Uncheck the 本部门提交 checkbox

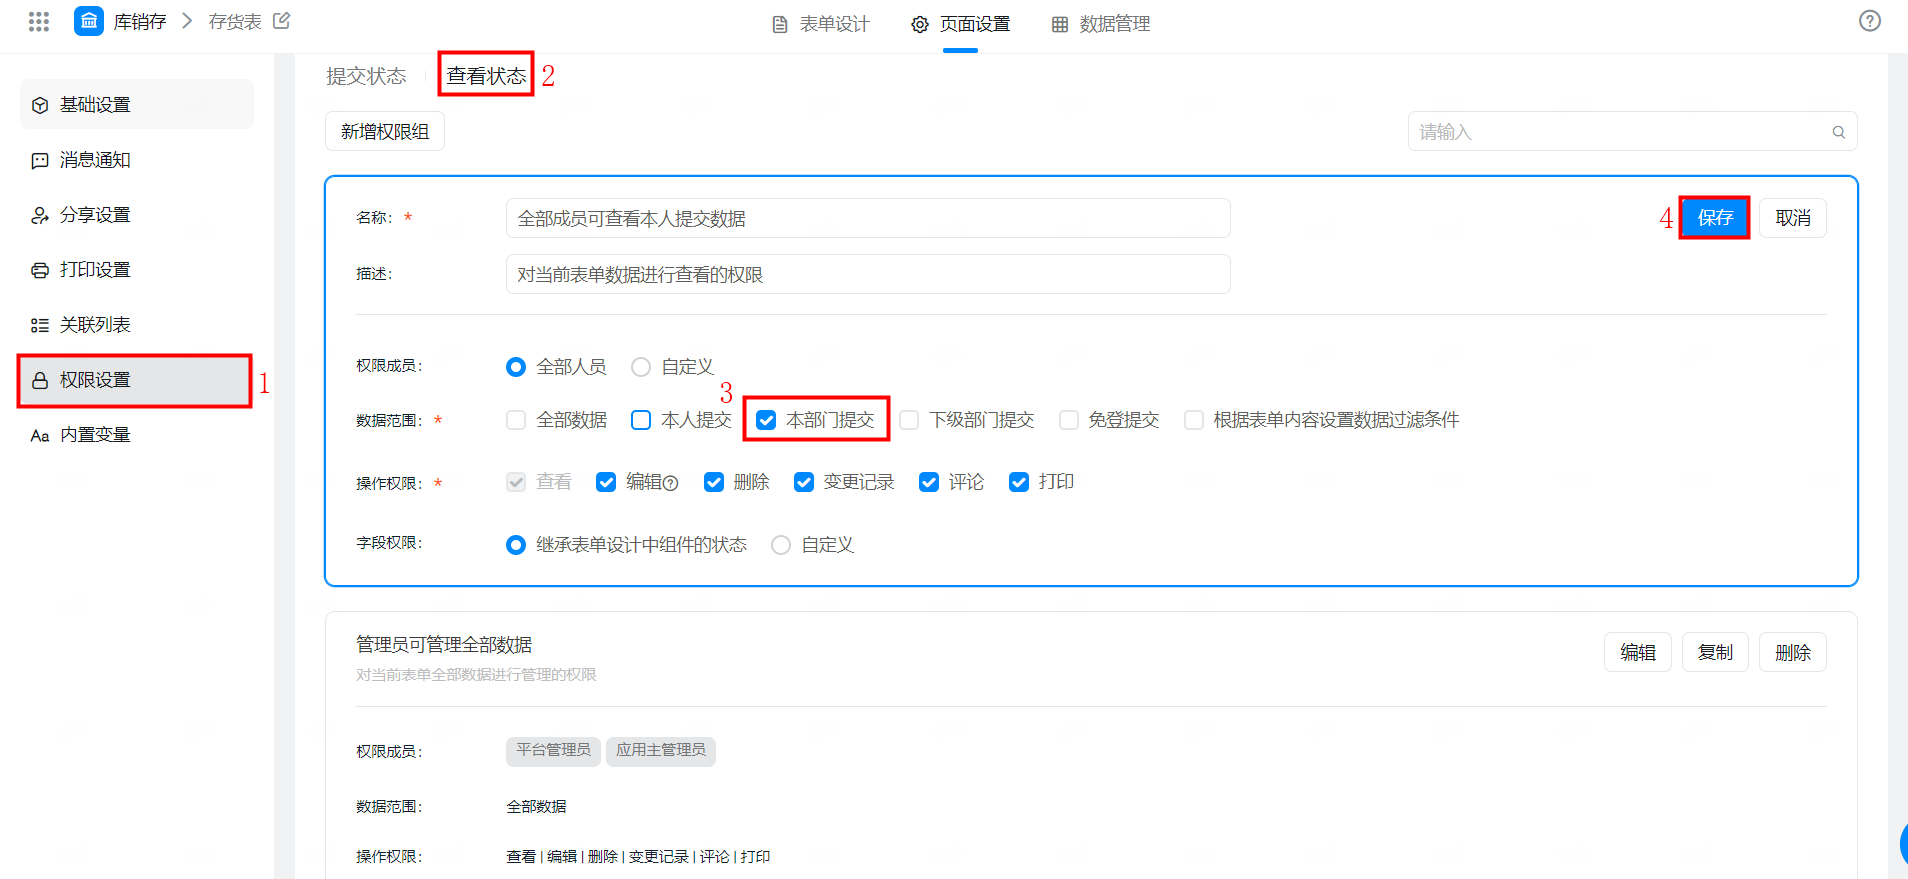[766, 420]
